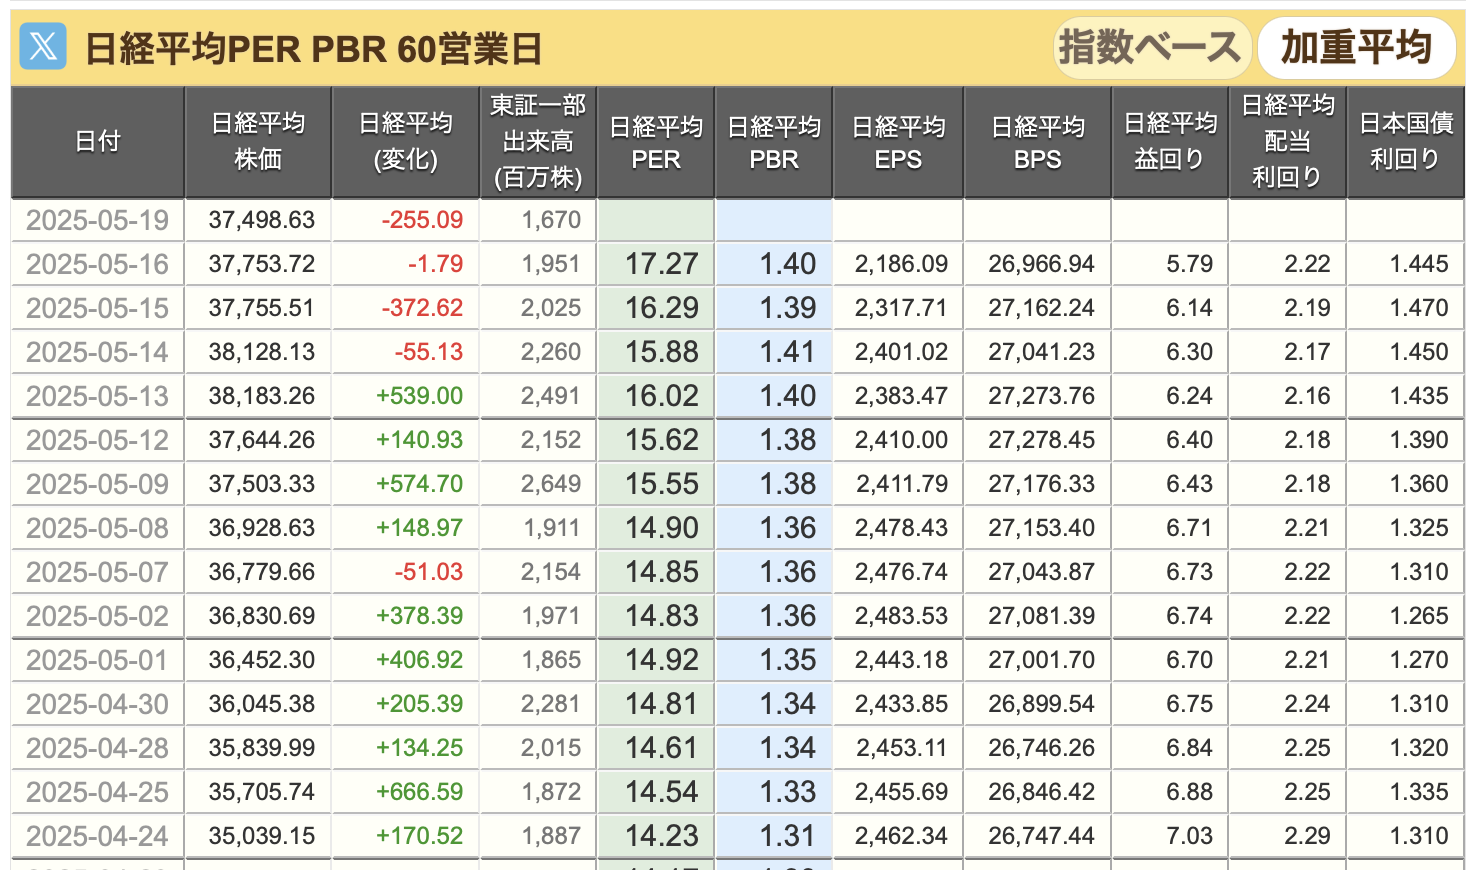Click the EPS value 2,410.00
The width and height of the screenshot is (1482, 870).
click(901, 440)
